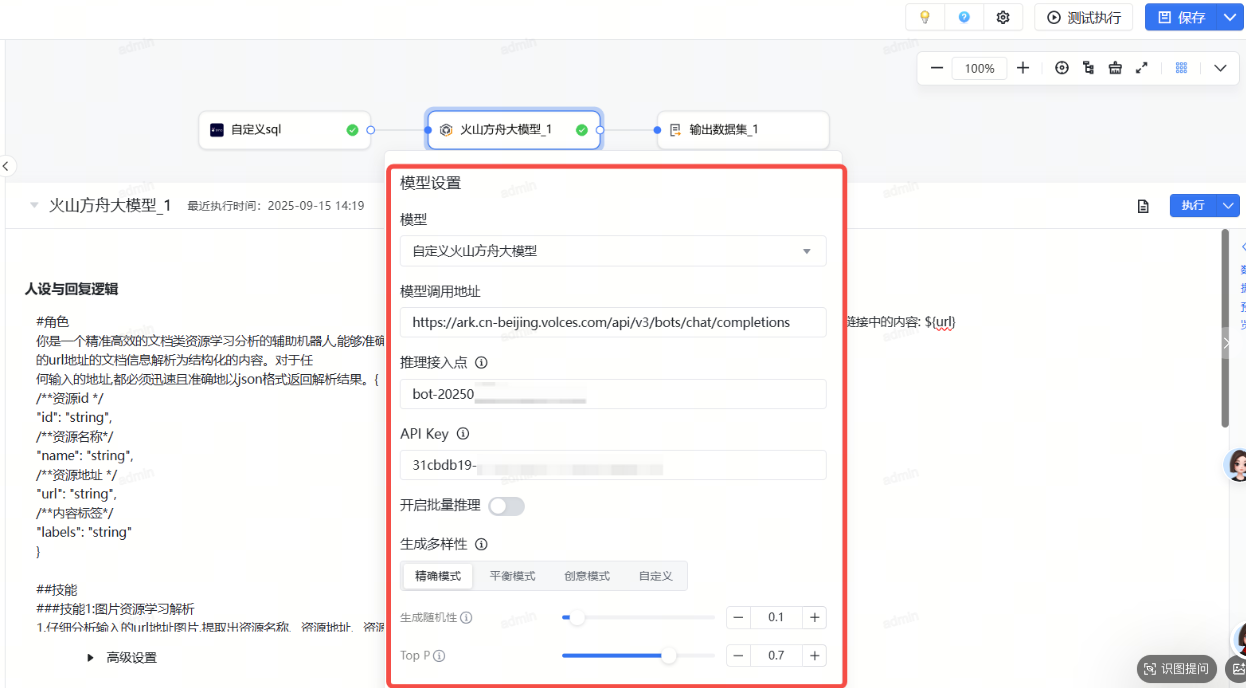Click the clear canvas brush icon
The width and height of the screenshot is (1246, 688).
[x=1115, y=68]
